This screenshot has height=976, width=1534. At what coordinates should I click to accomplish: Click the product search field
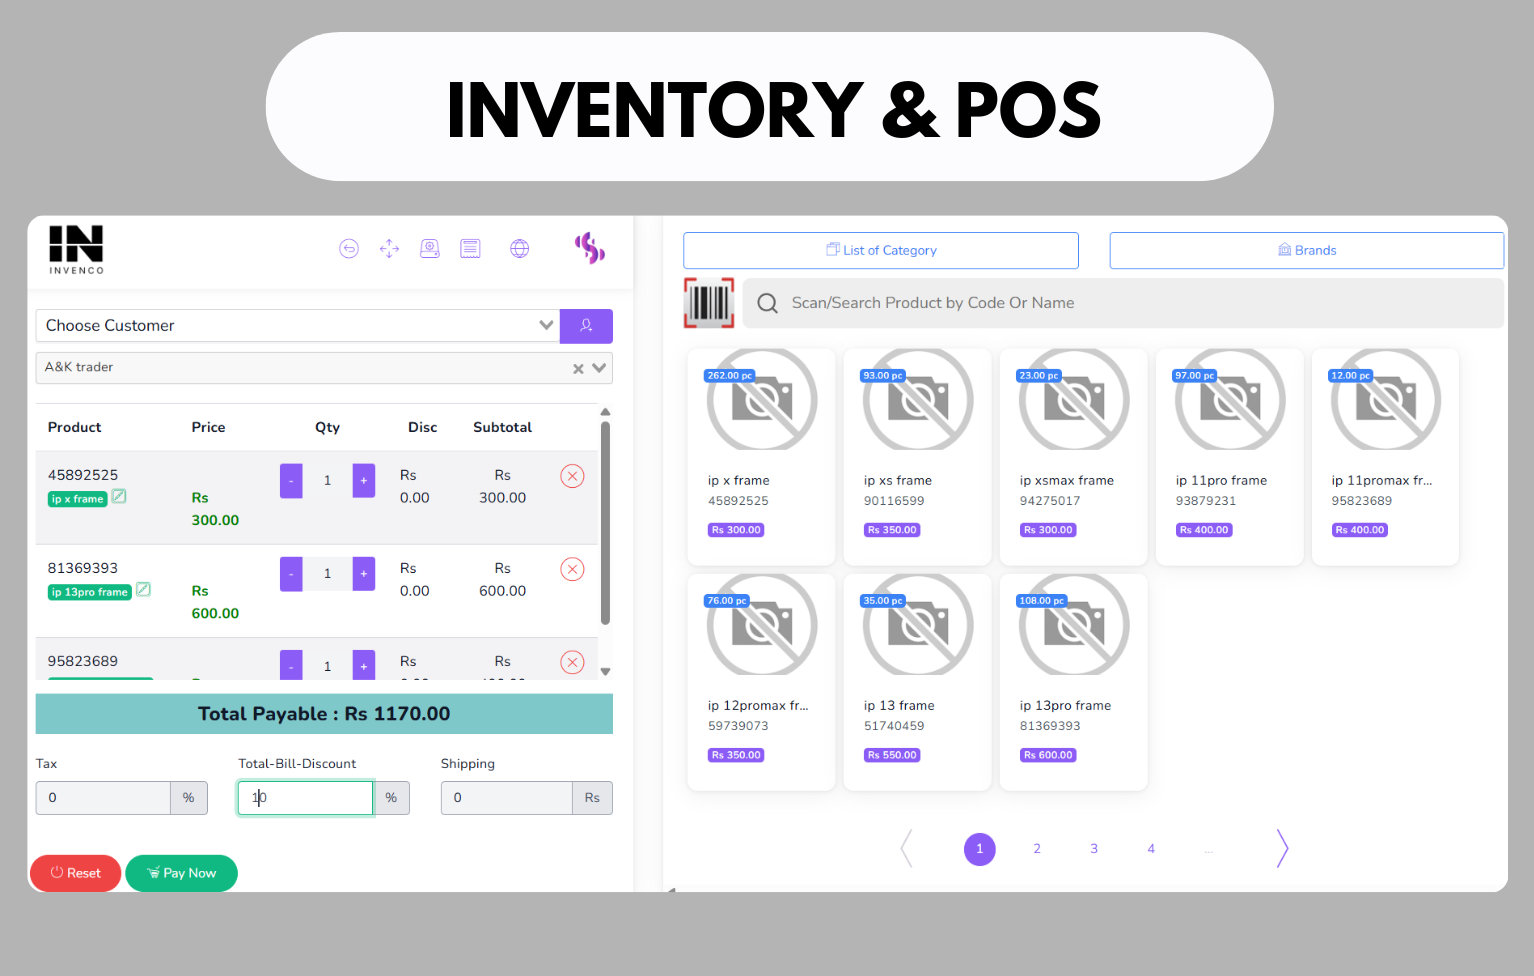click(1120, 303)
